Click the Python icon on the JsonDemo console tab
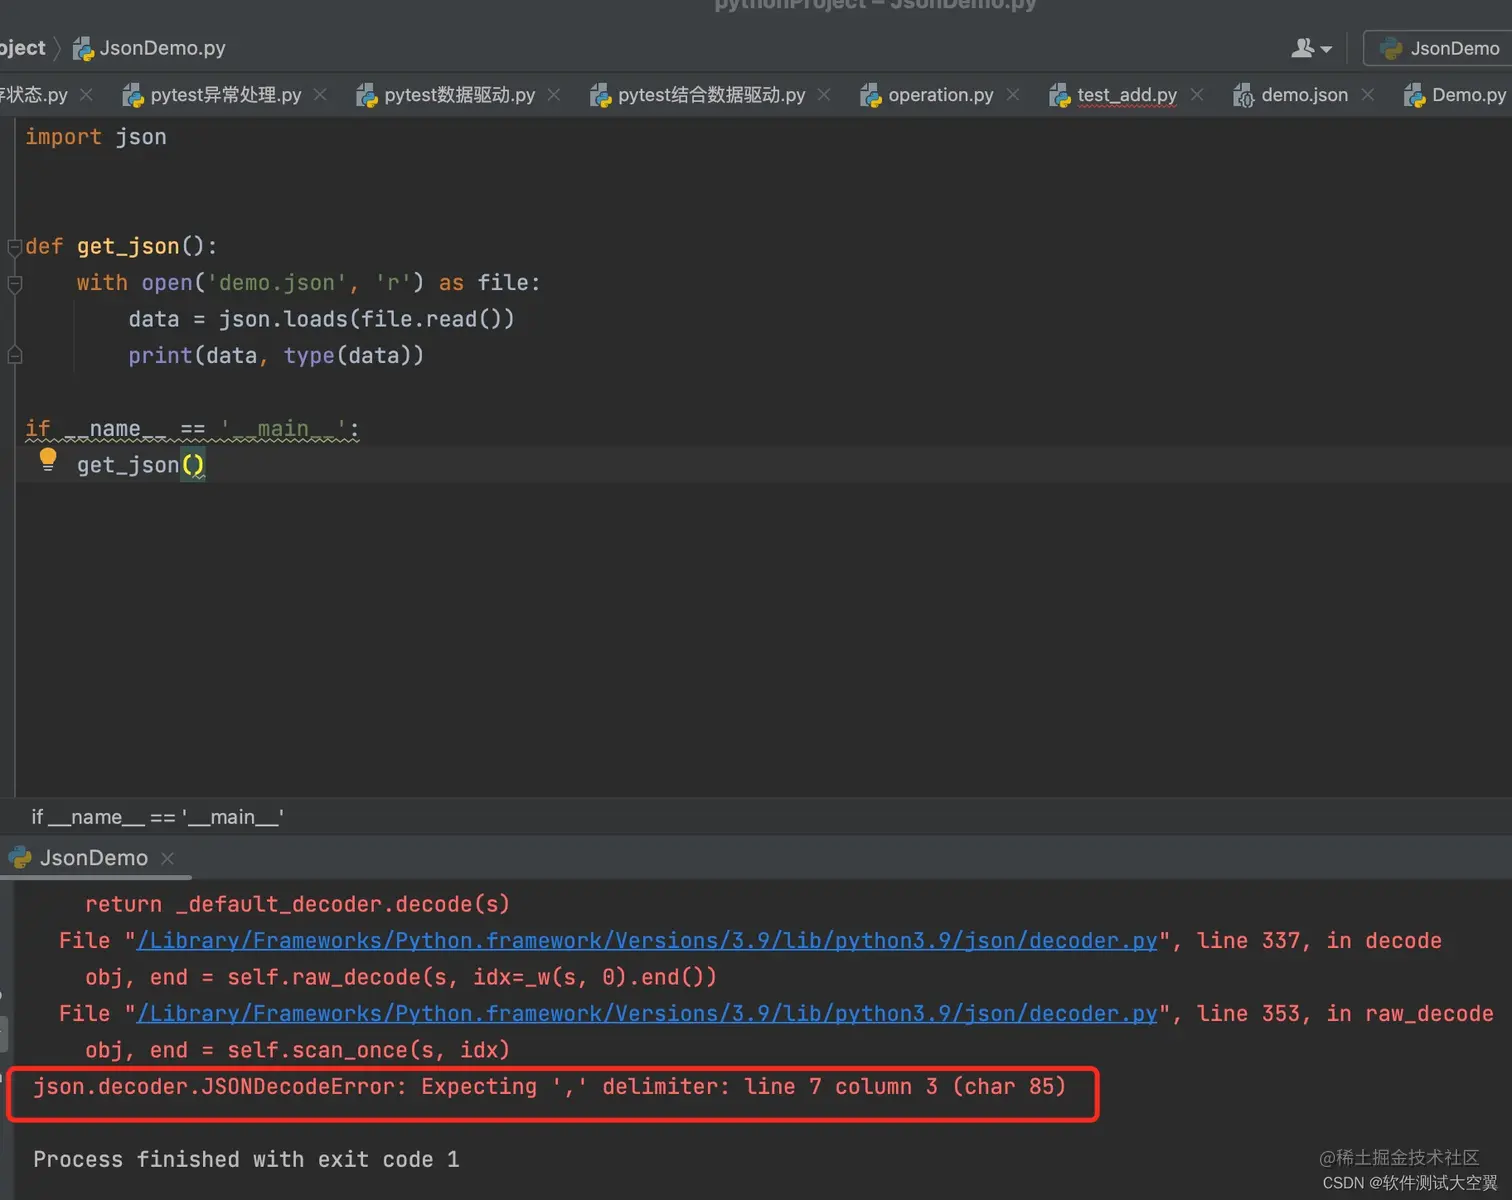 point(20,857)
